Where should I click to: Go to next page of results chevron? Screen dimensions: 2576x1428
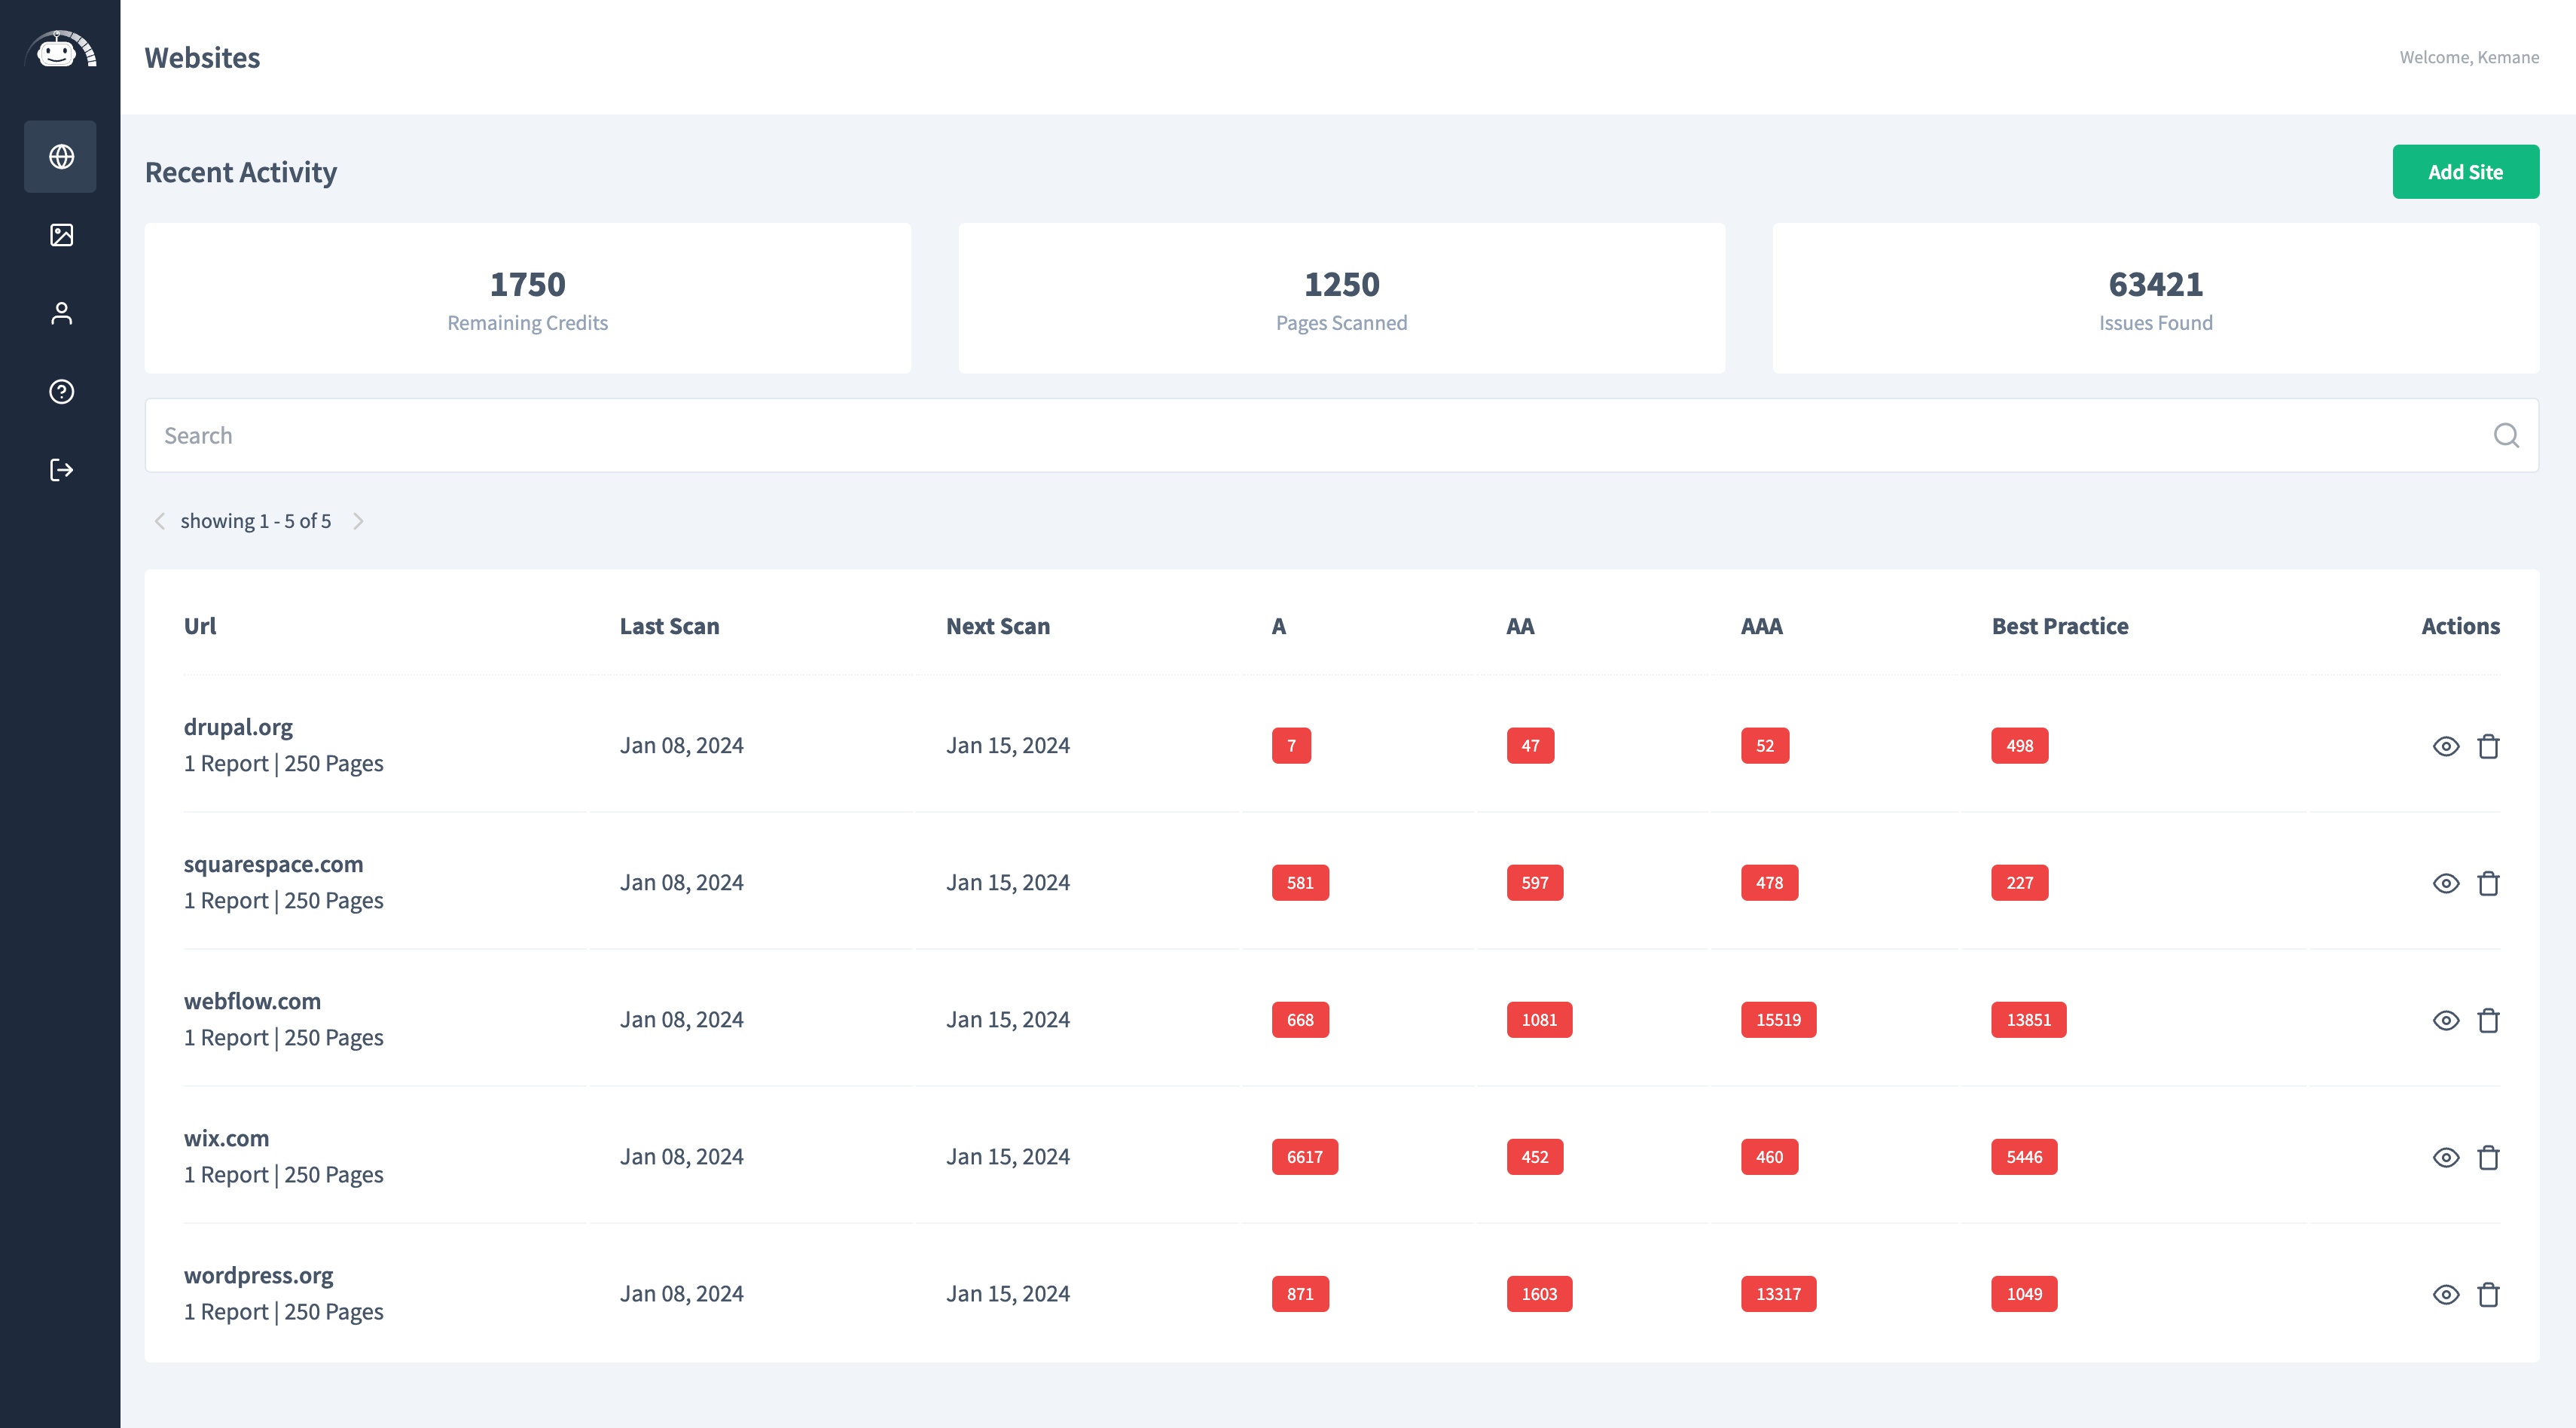point(358,521)
